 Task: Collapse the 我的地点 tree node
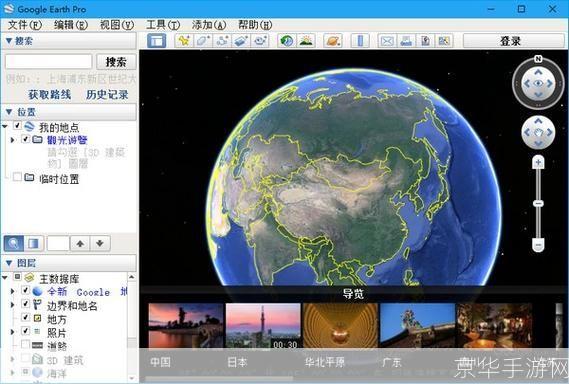tap(5, 127)
